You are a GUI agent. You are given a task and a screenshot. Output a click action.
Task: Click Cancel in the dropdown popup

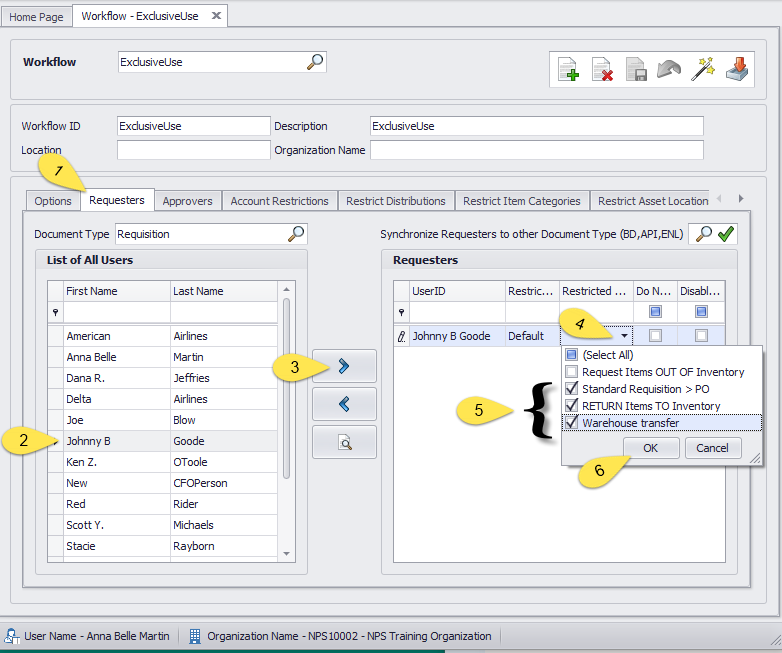[x=712, y=448]
